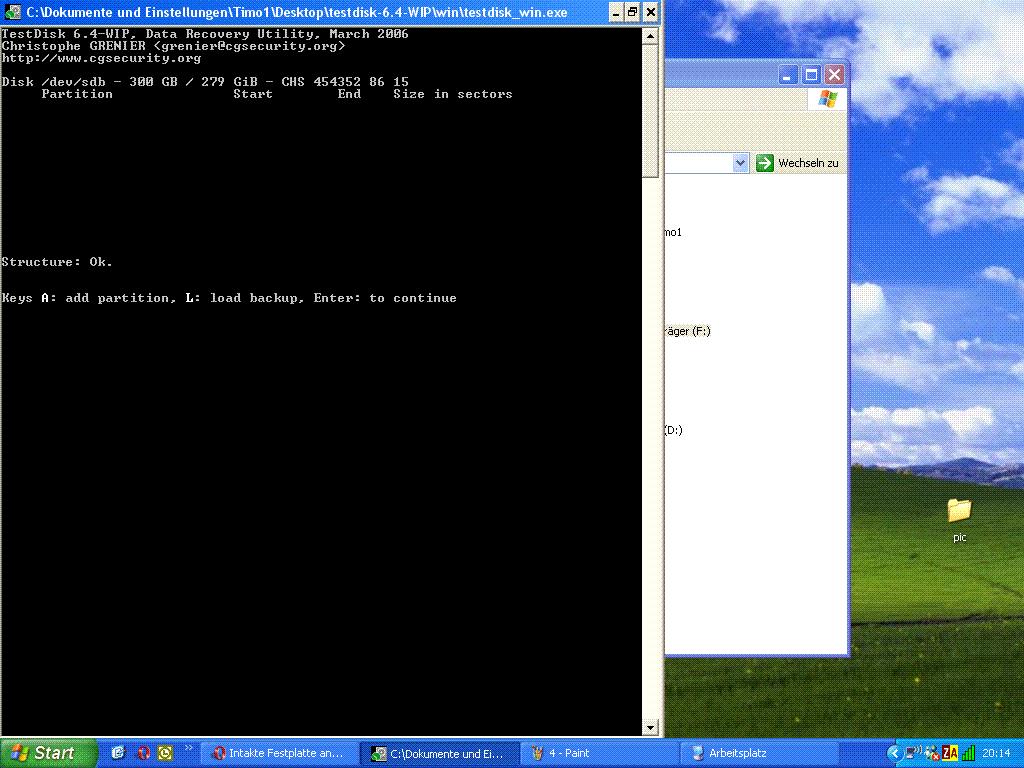The width and height of the screenshot is (1024, 768).
Task: Open the address bar dropdown in Arbeitsplatz
Action: tap(739, 163)
